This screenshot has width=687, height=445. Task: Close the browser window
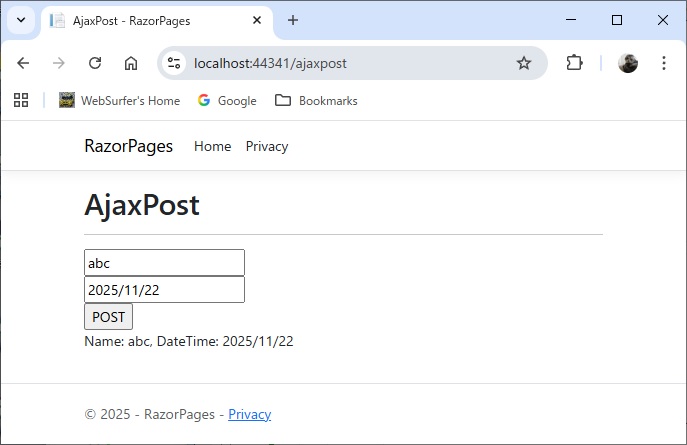(x=663, y=20)
